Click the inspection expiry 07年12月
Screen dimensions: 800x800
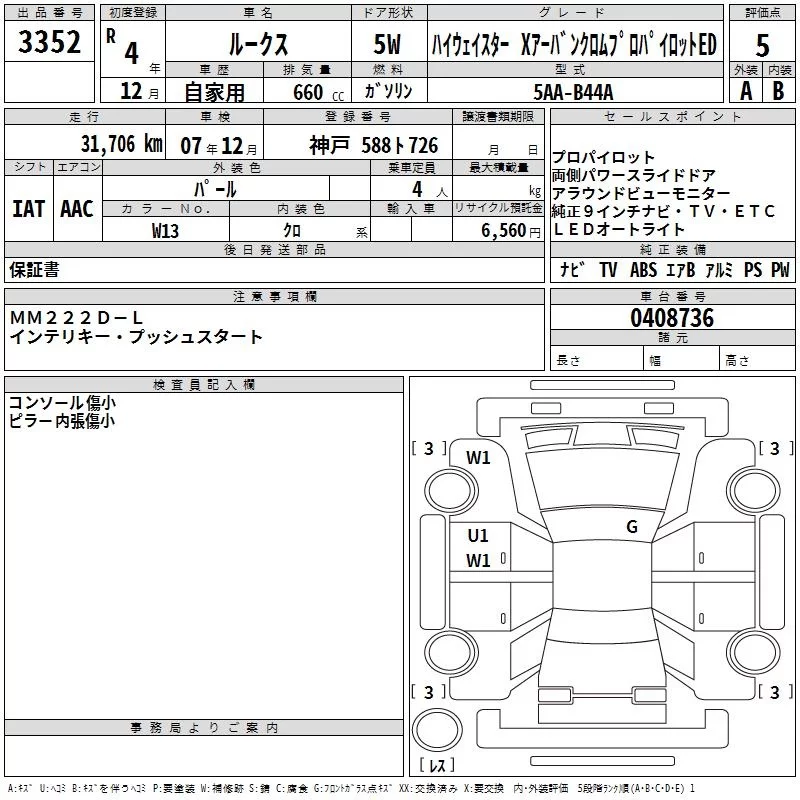(x=219, y=146)
